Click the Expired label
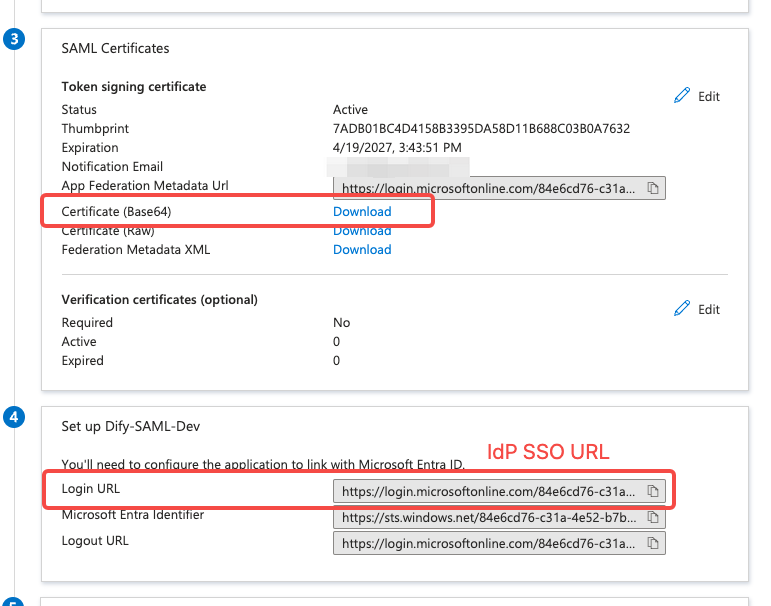The image size is (771, 606). 83,361
